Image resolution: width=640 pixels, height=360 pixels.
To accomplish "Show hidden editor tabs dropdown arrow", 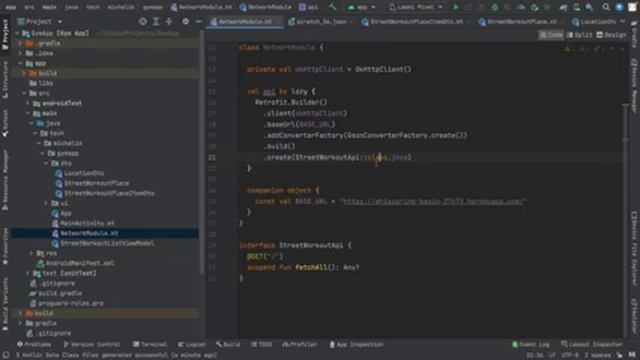I will click(622, 21).
